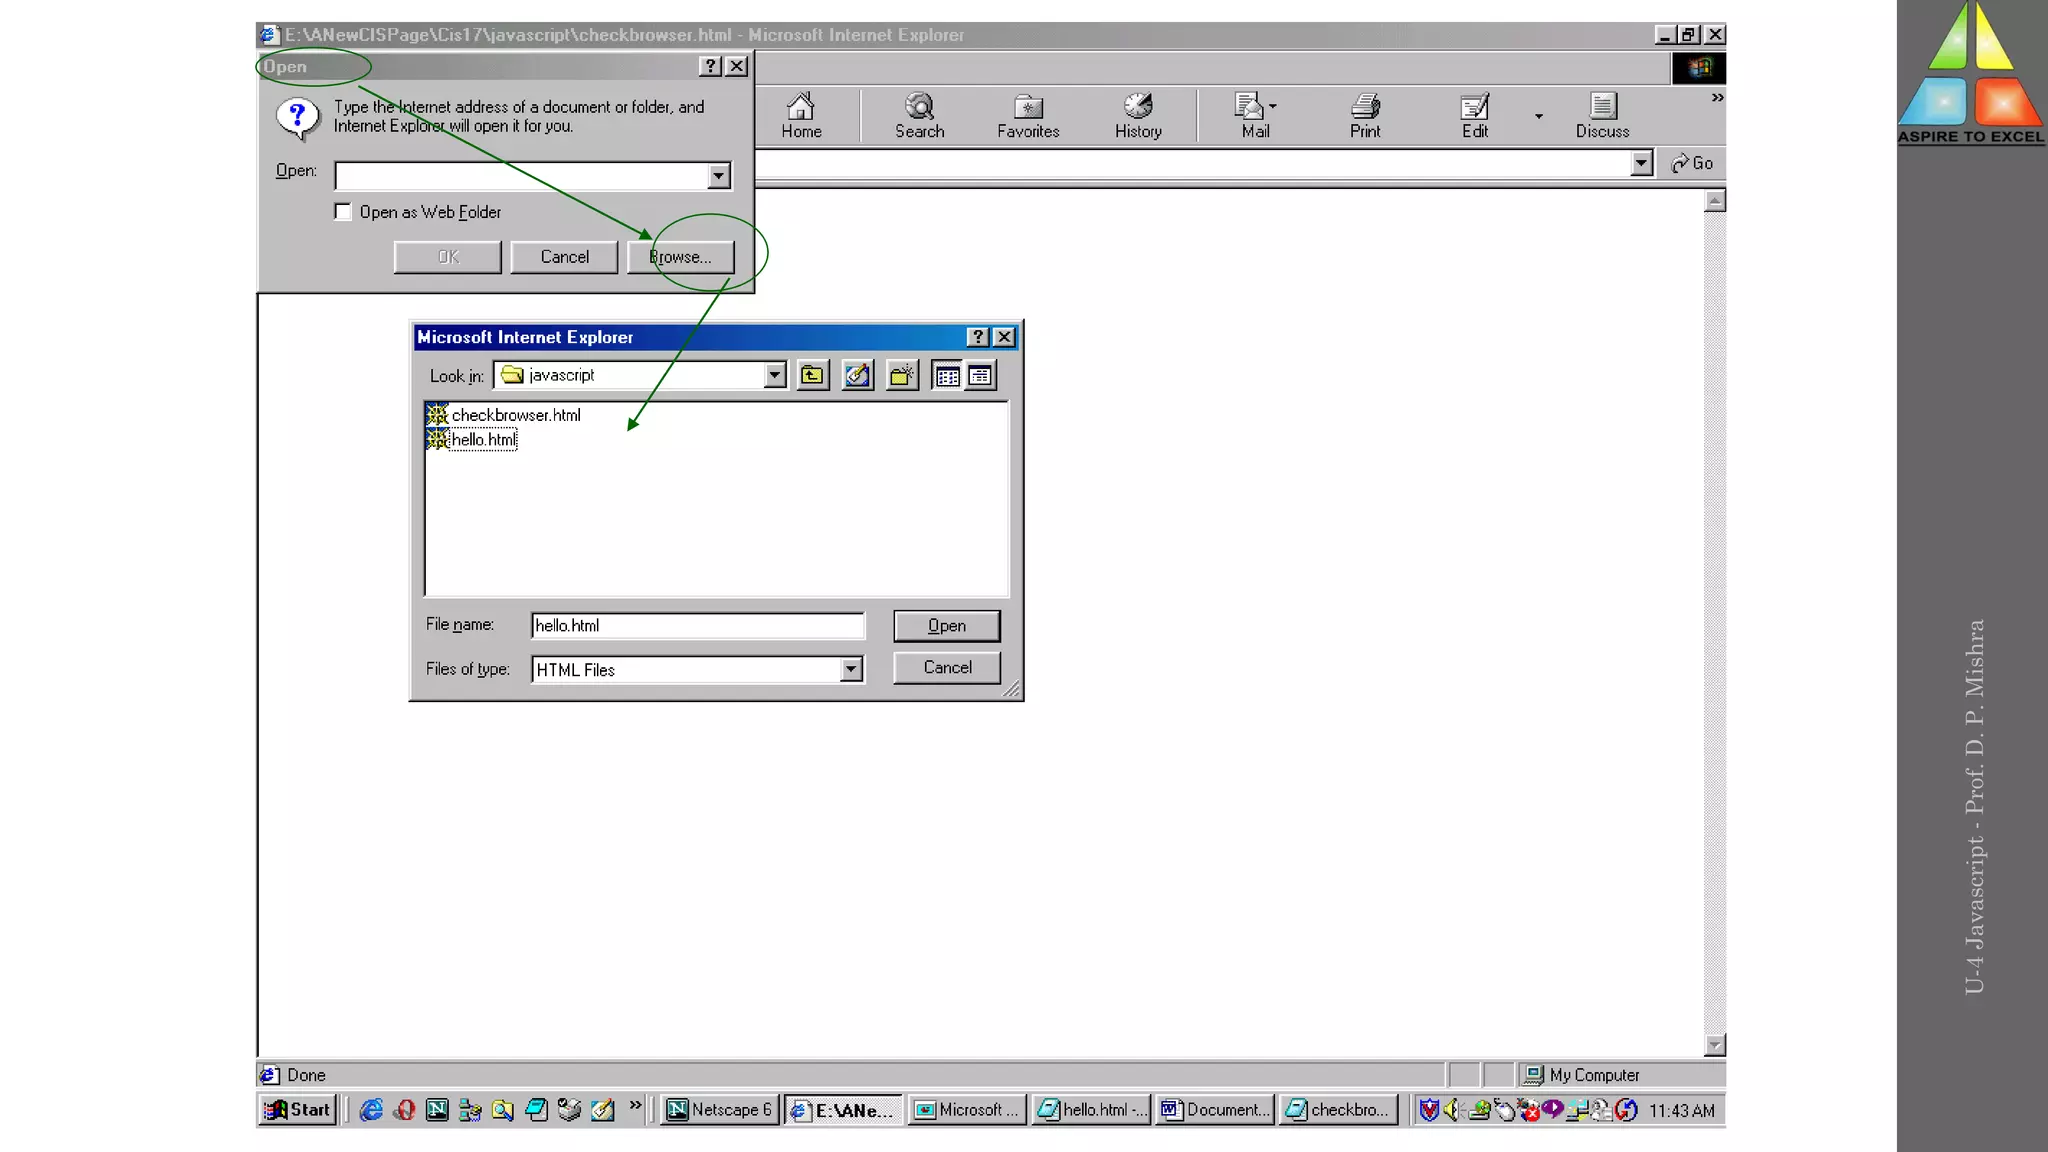Create new folder icon in file dialog
Image resolution: width=2048 pixels, height=1152 pixels.
[x=901, y=376]
